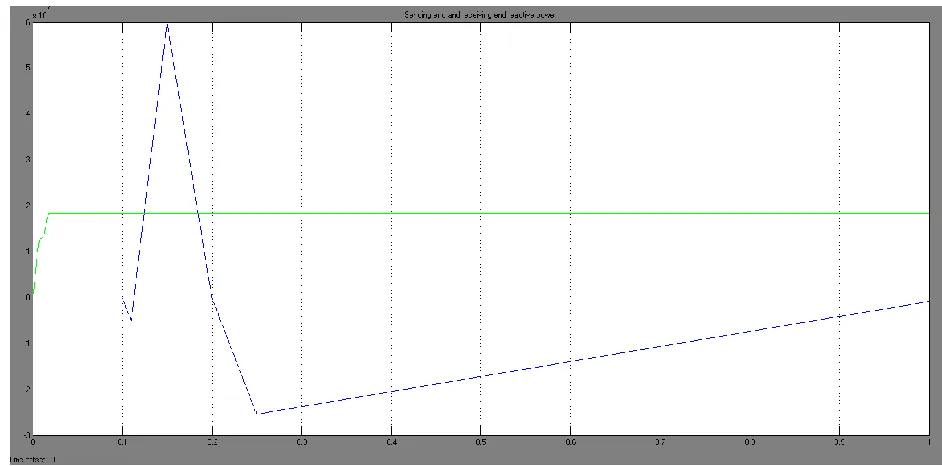Click the x-axis tick label 0.5
Viewport: 942px width, 466px height.
[x=481, y=443]
